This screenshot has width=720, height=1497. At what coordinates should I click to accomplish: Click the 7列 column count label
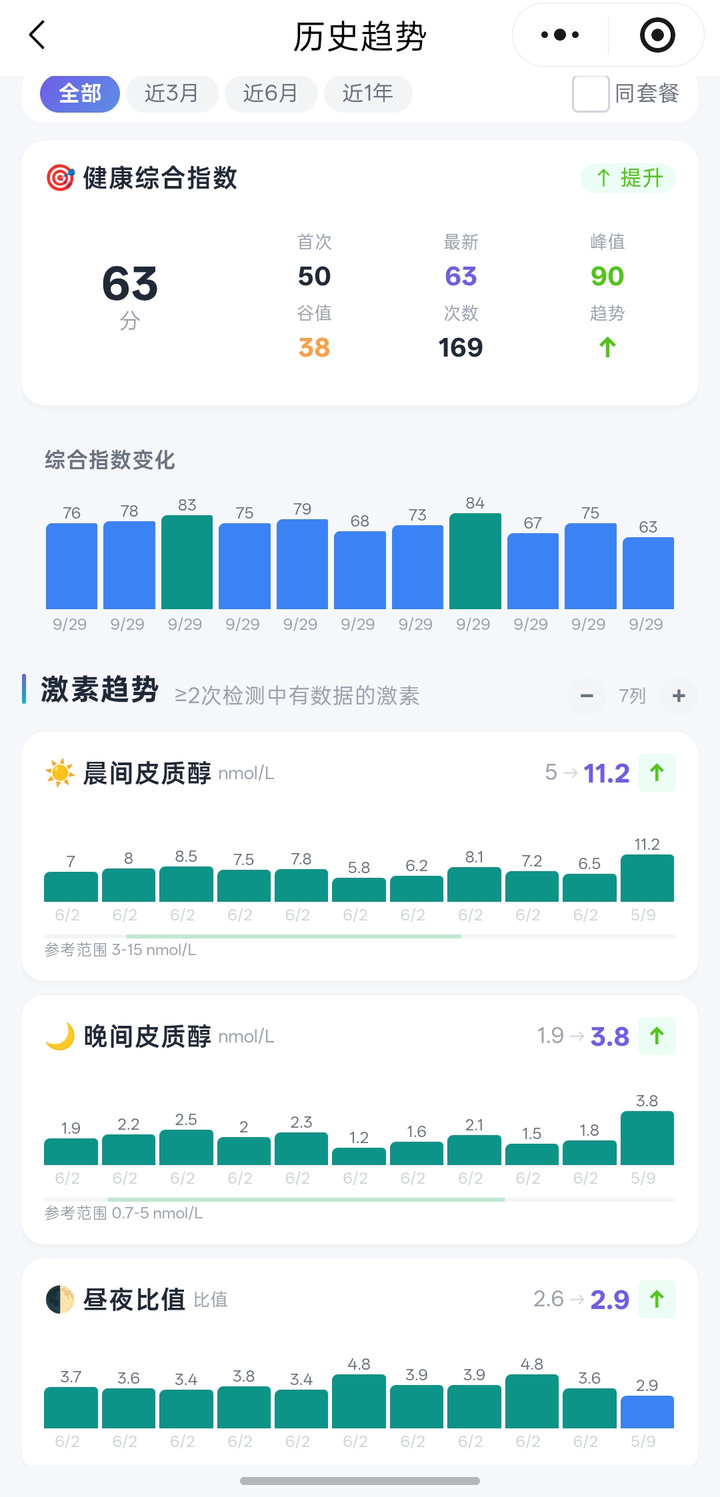tap(632, 696)
